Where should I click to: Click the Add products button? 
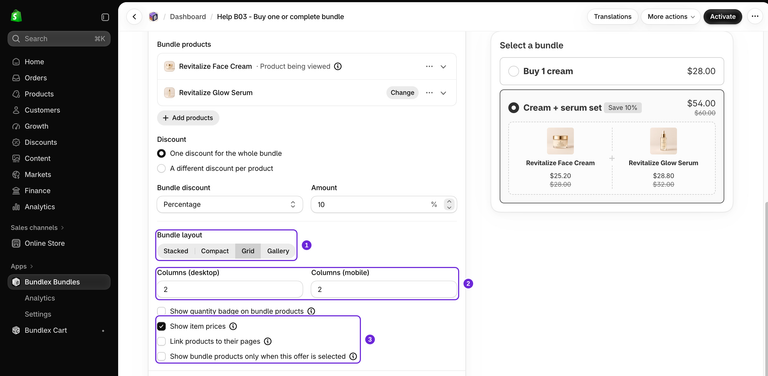[188, 118]
